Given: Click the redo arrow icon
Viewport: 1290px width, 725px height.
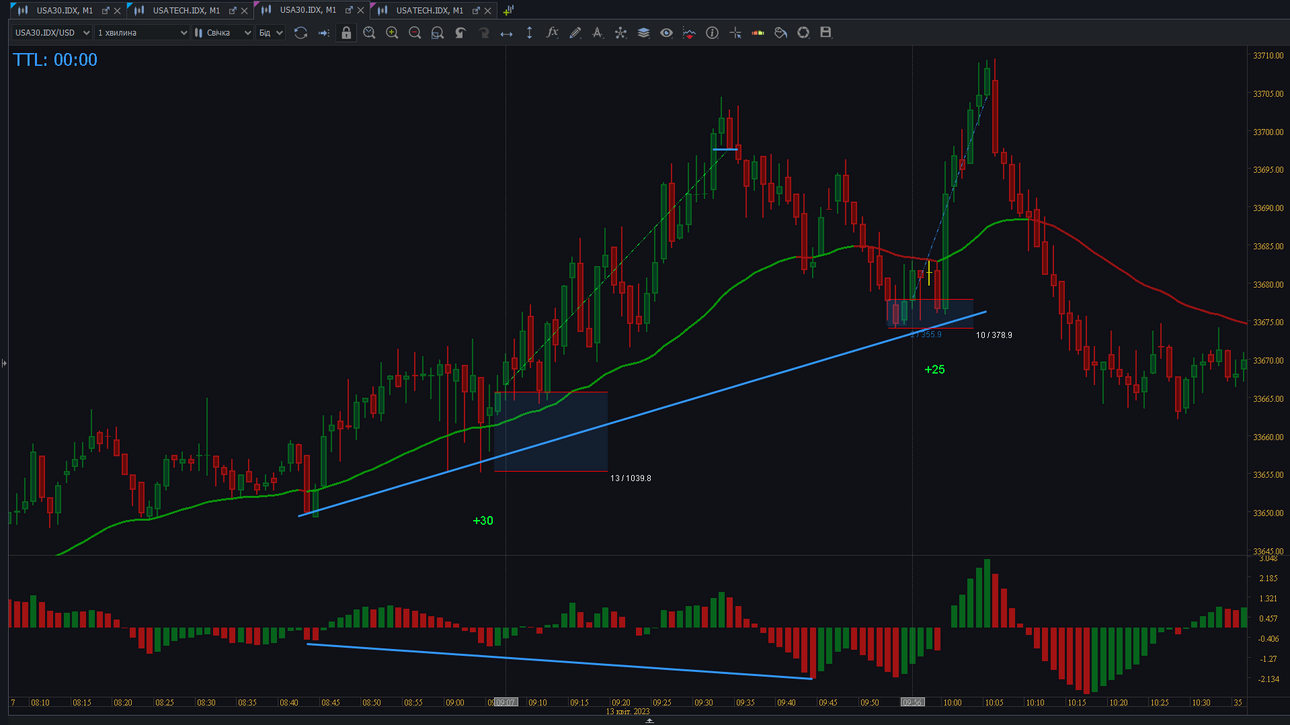Looking at the screenshot, I should point(483,33).
